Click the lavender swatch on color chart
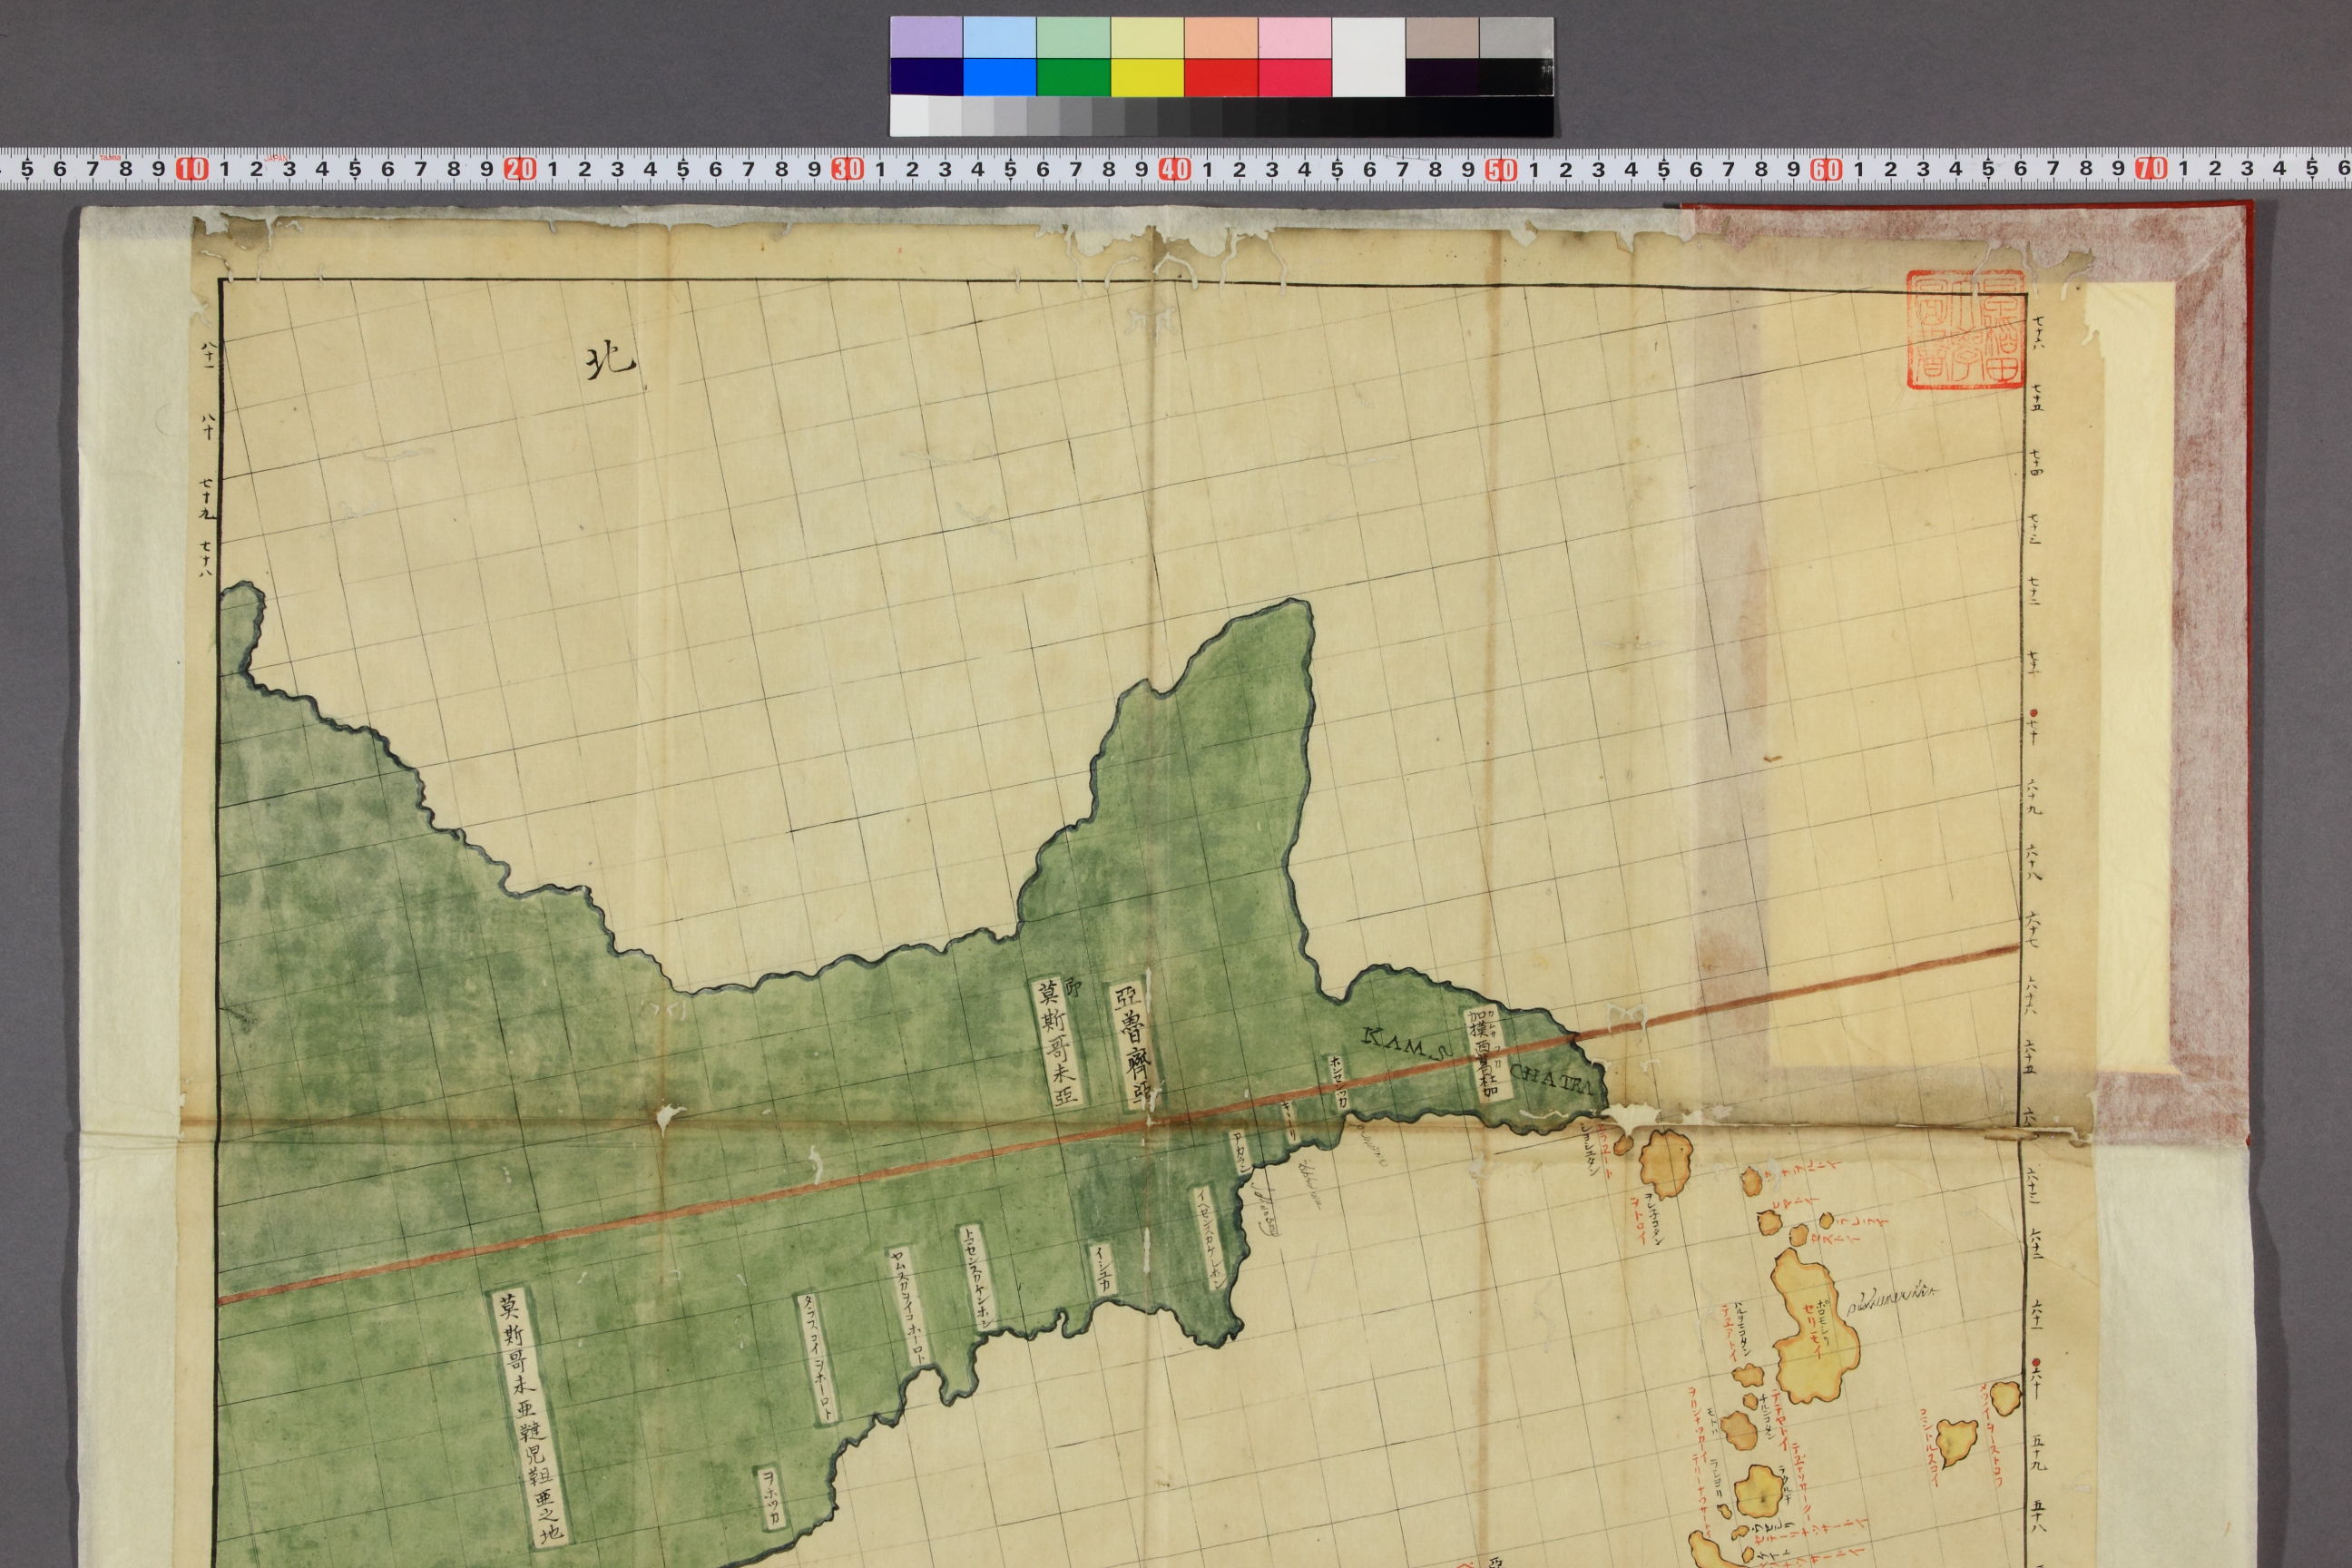Image resolution: width=2352 pixels, height=1568 pixels. click(x=926, y=37)
